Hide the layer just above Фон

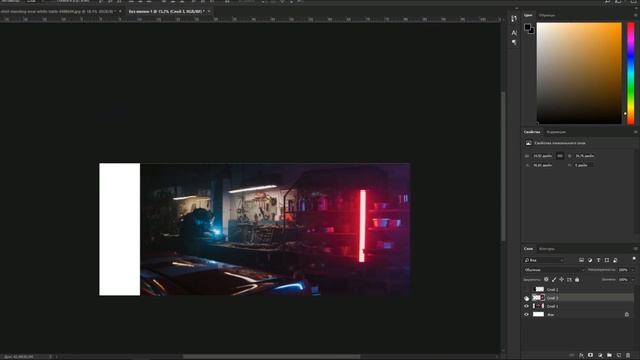[x=527, y=306]
